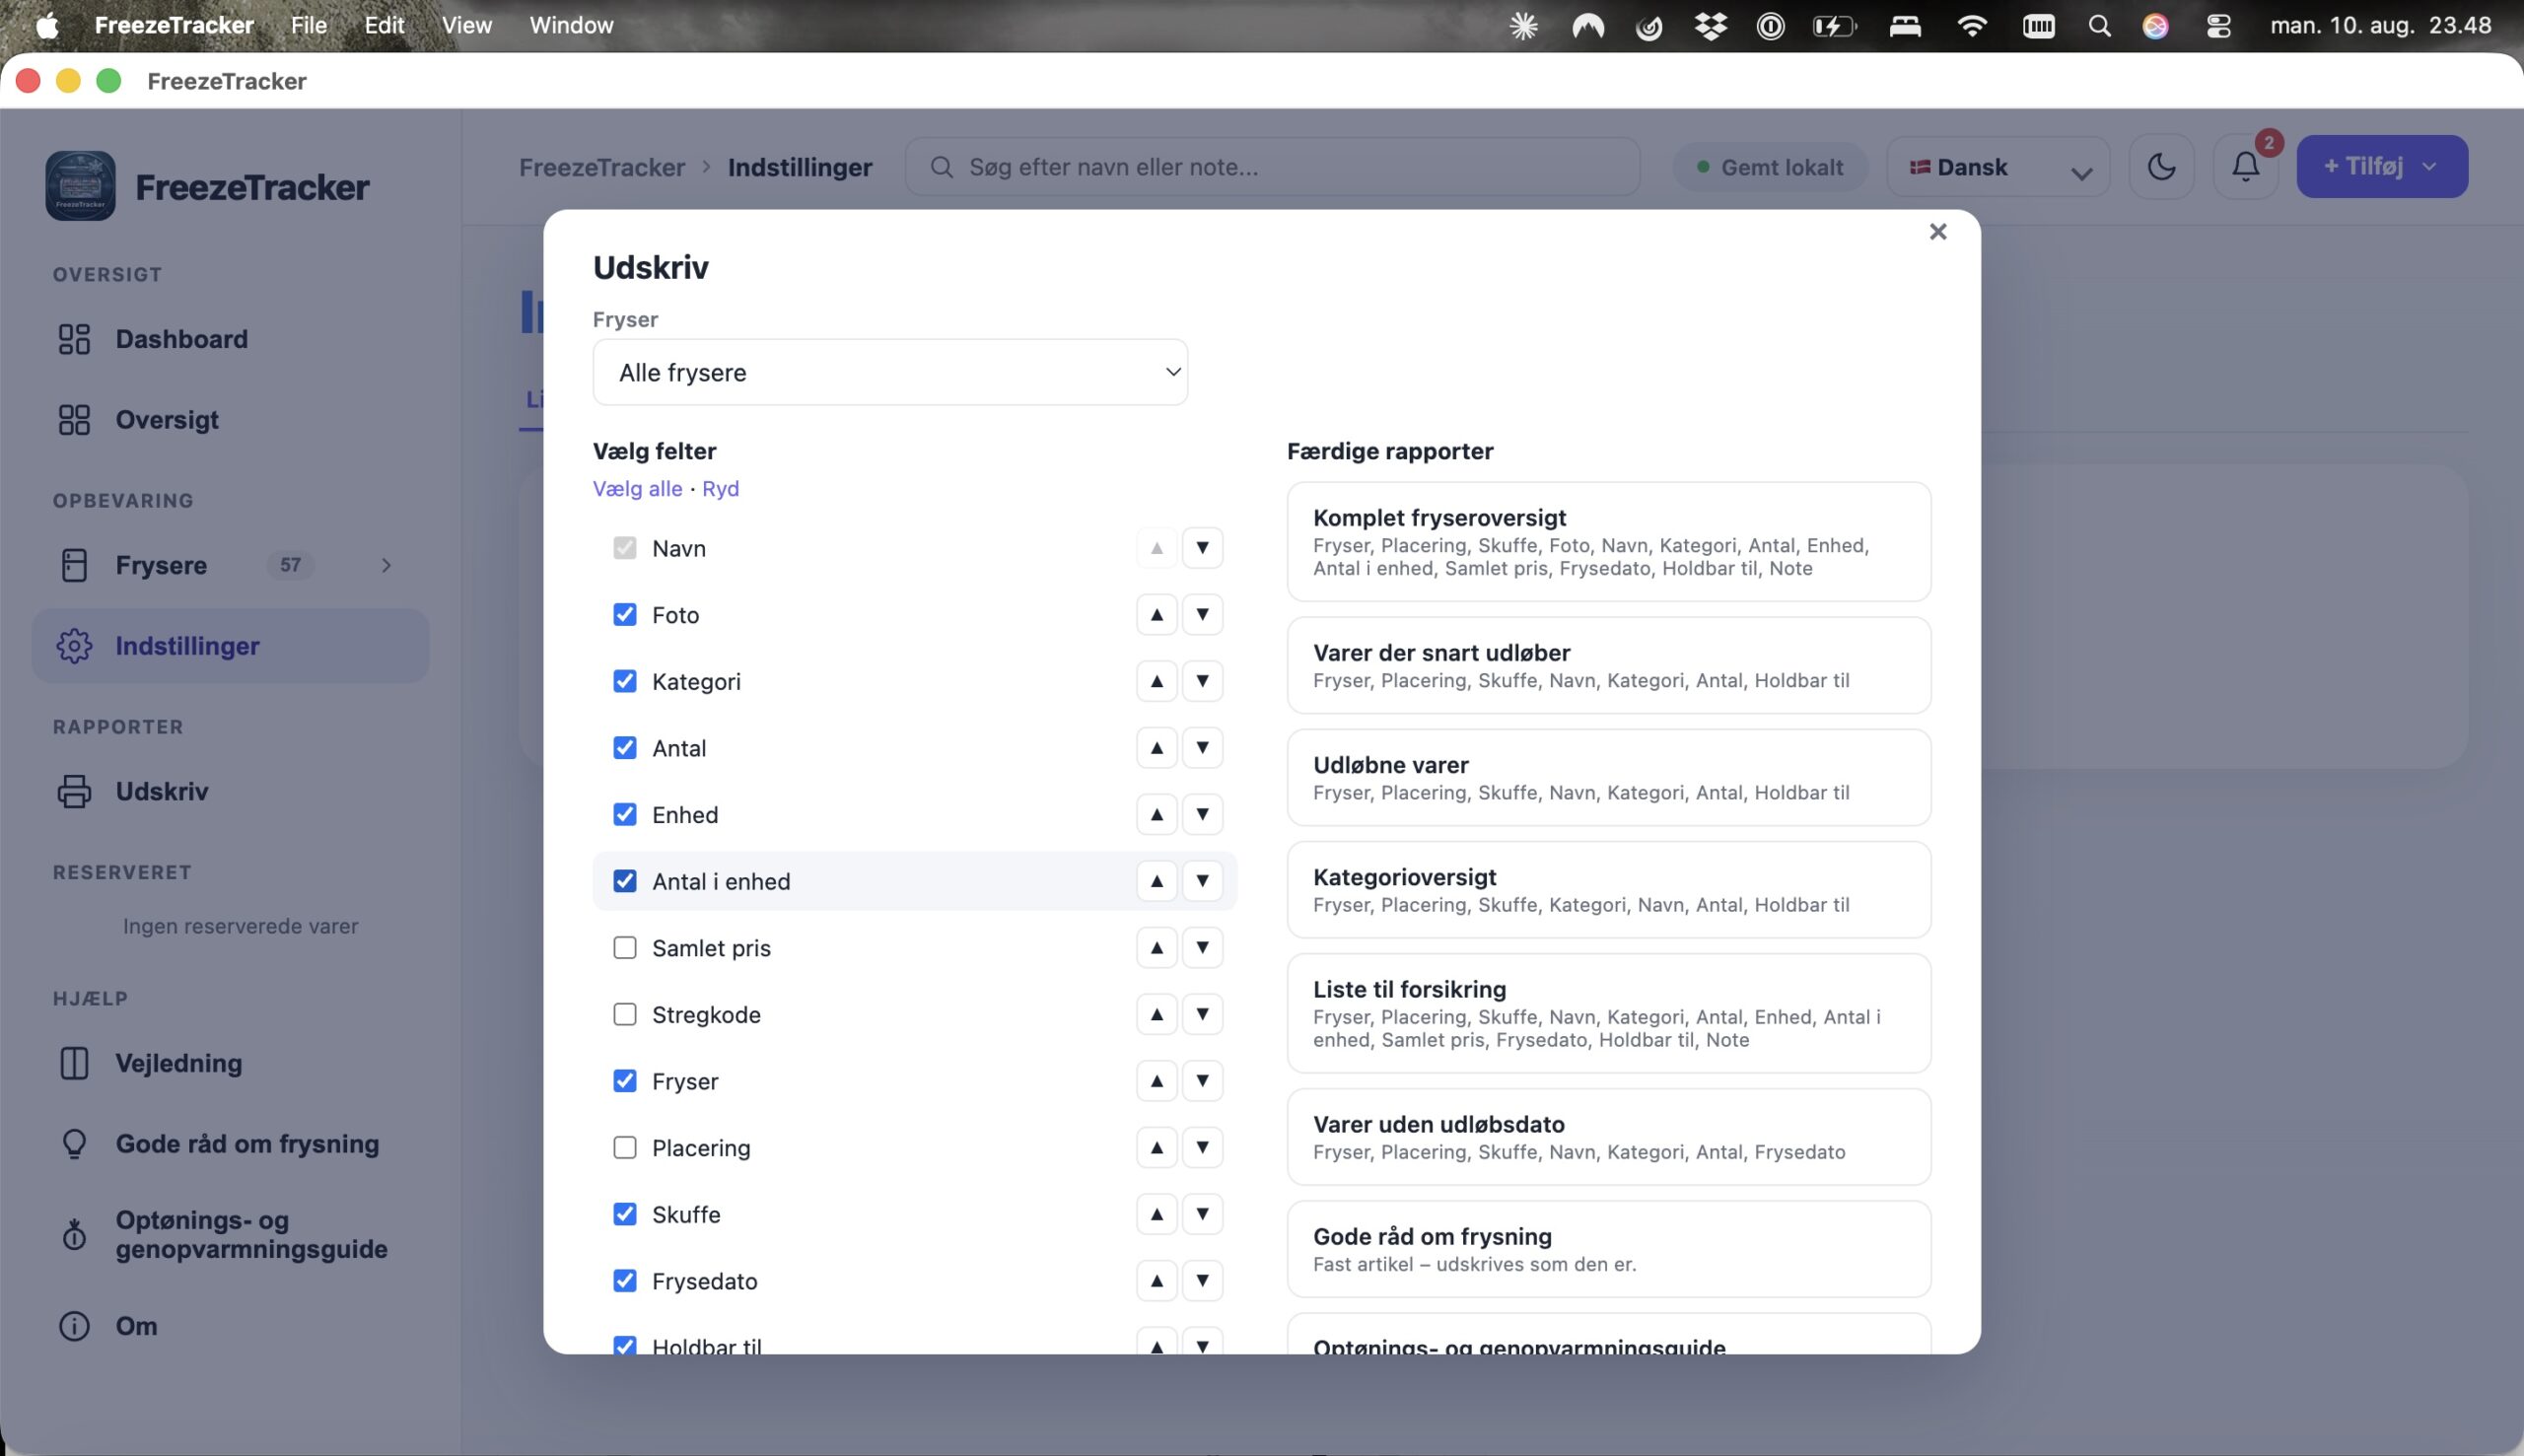Toggle the Antal field checkbox

[624, 748]
